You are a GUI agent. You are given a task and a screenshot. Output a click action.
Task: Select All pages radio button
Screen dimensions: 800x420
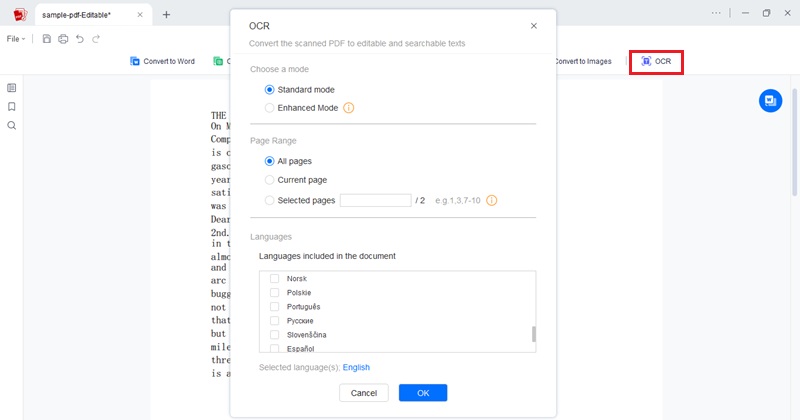click(269, 161)
